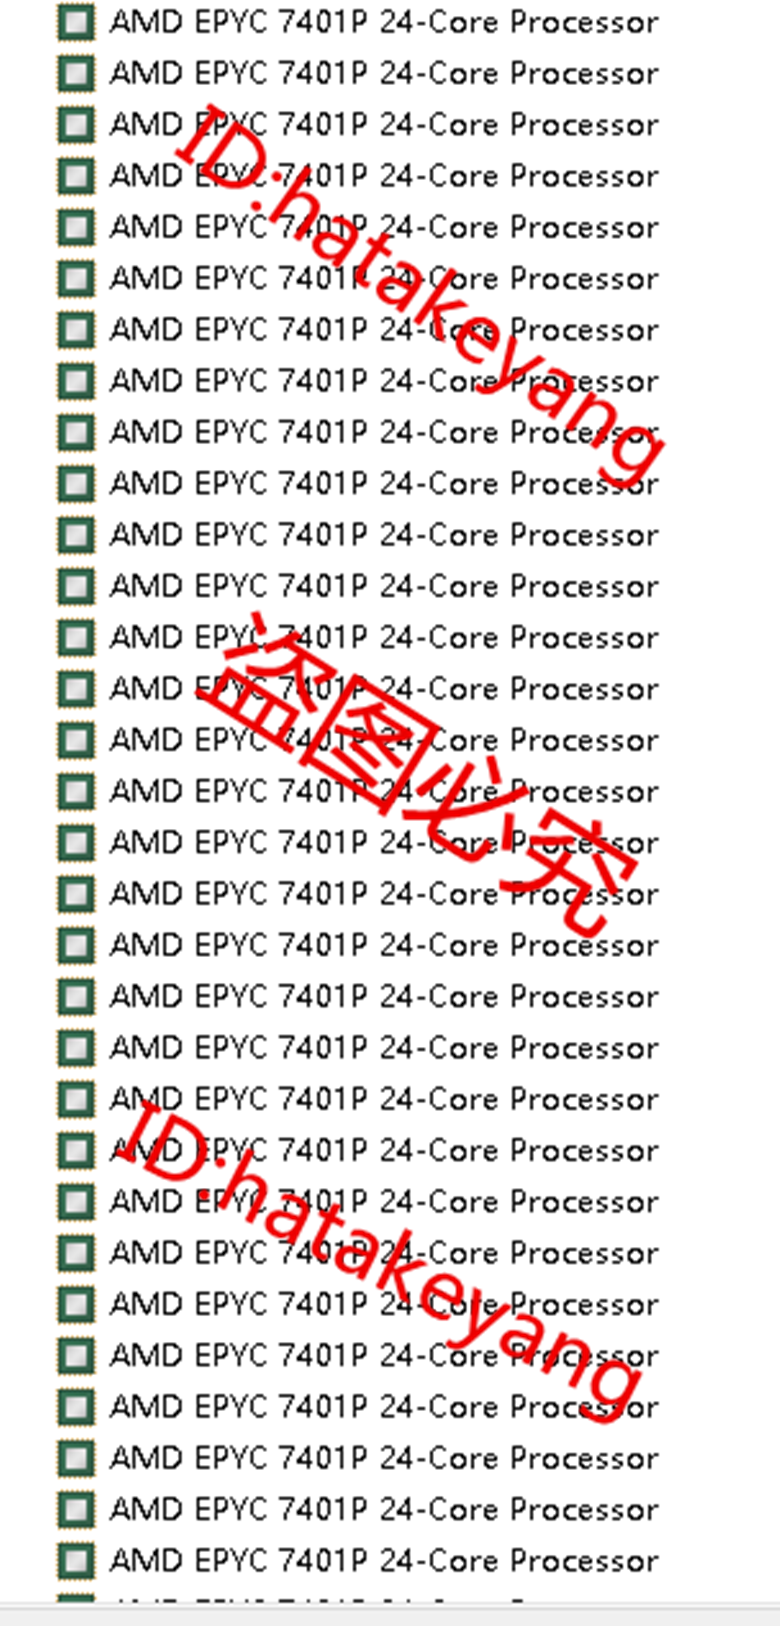Screen dimensions: 780x1626
Task: Select the second AMD EPYC 7401P entry text
Action: (384, 73)
